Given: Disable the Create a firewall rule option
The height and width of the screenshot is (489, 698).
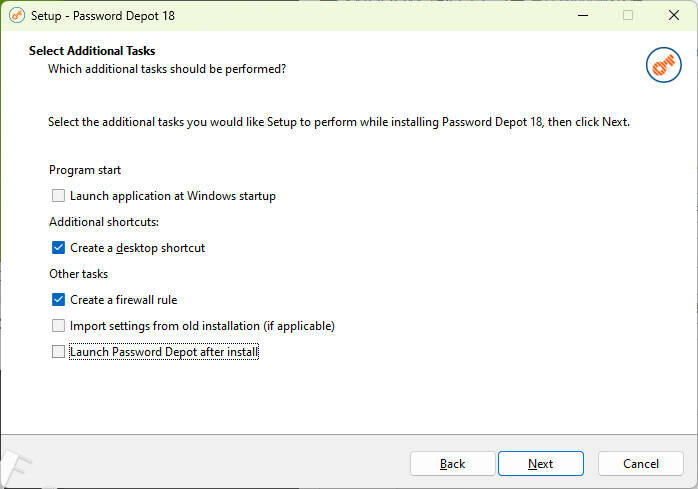Looking at the screenshot, I should (59, 300).
